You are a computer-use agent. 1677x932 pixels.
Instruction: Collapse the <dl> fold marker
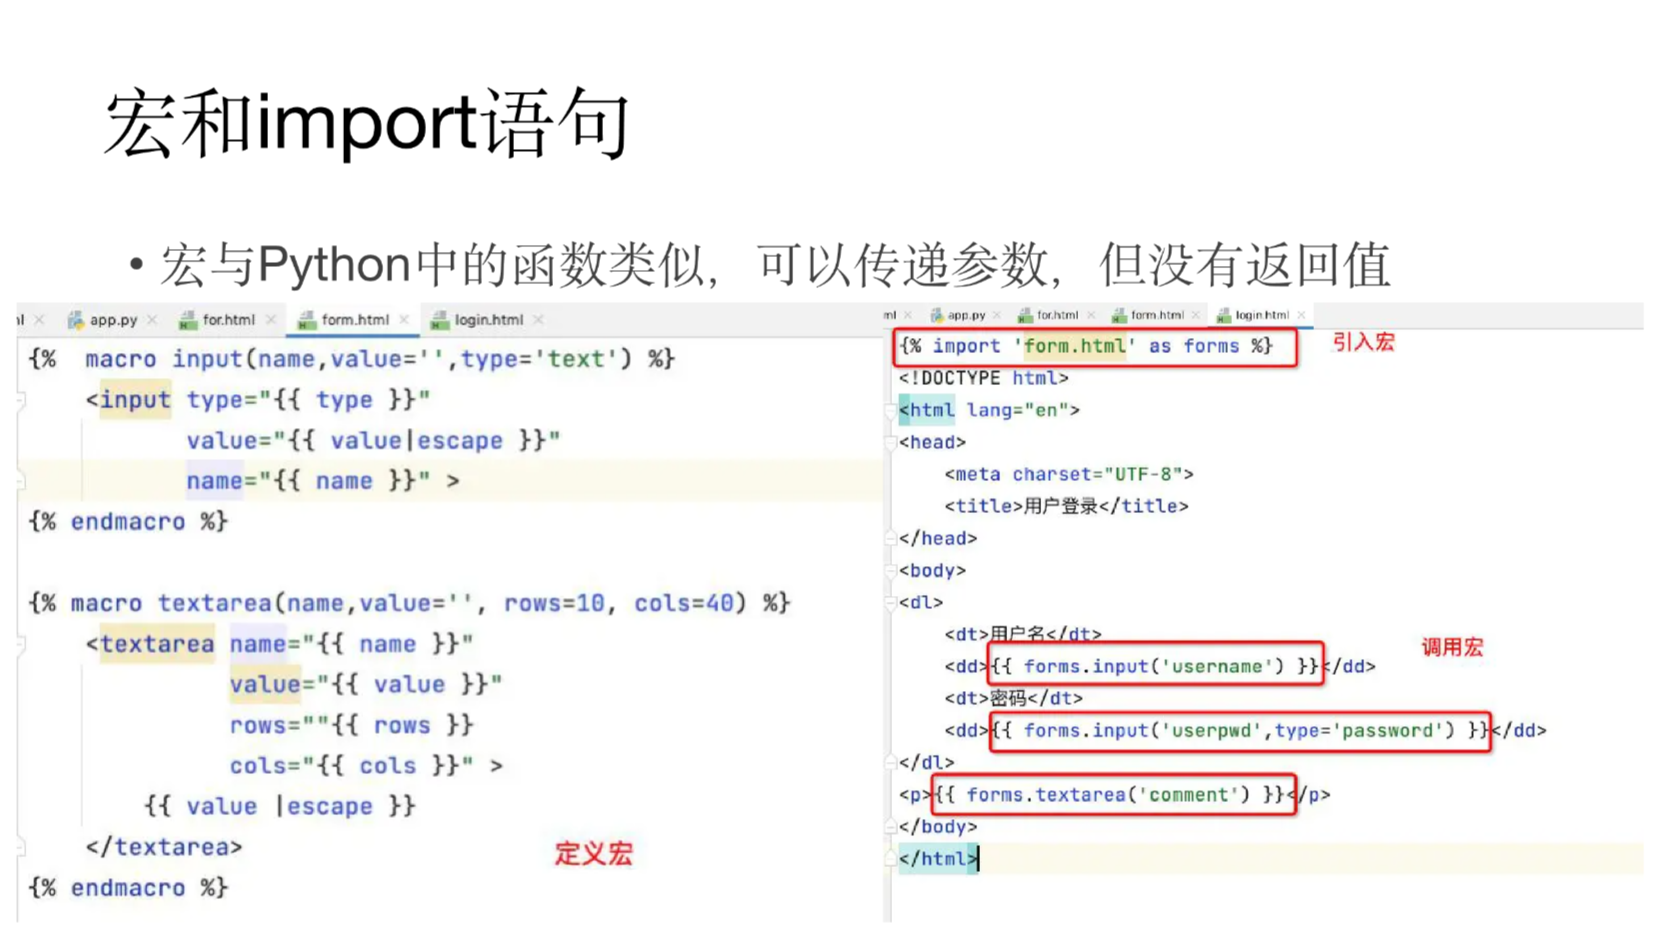click(x=891, y=602)
